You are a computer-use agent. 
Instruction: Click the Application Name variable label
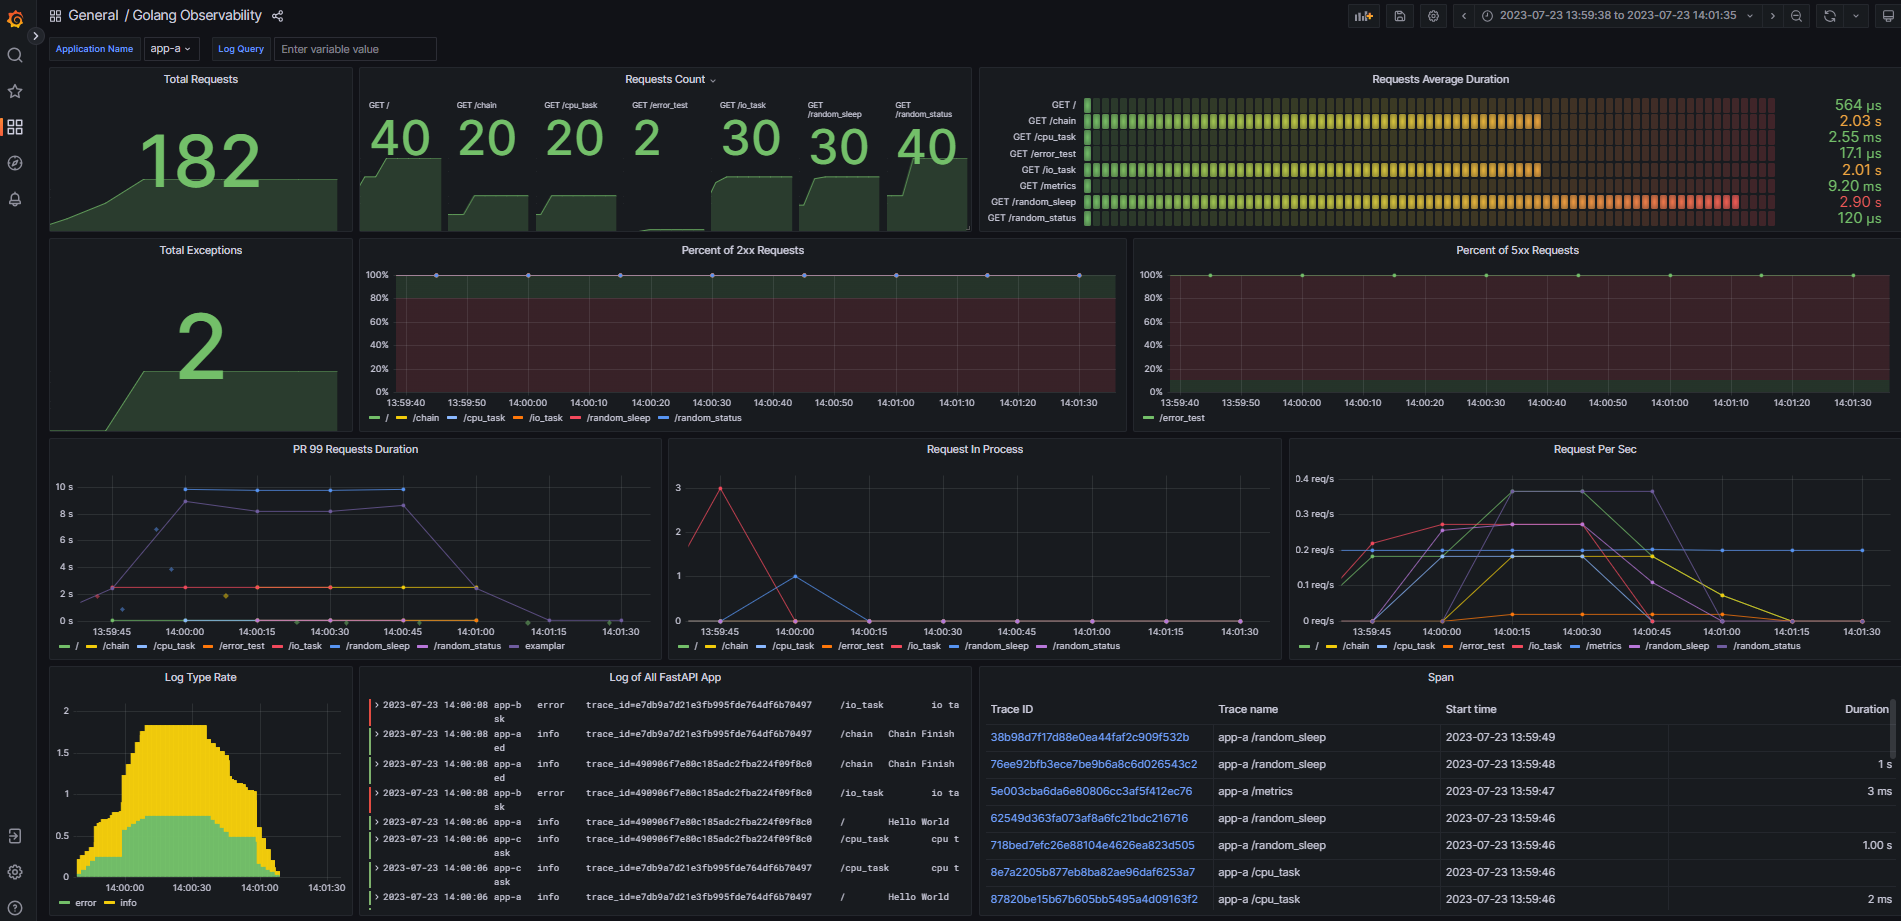(x=94, y=49)
